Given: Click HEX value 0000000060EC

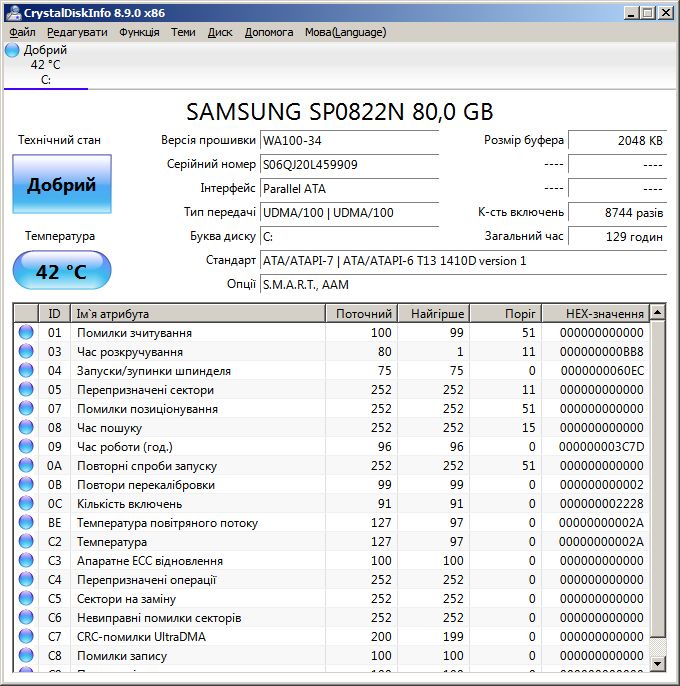Looking at the screenshot, I should click(x=602, y=371).
